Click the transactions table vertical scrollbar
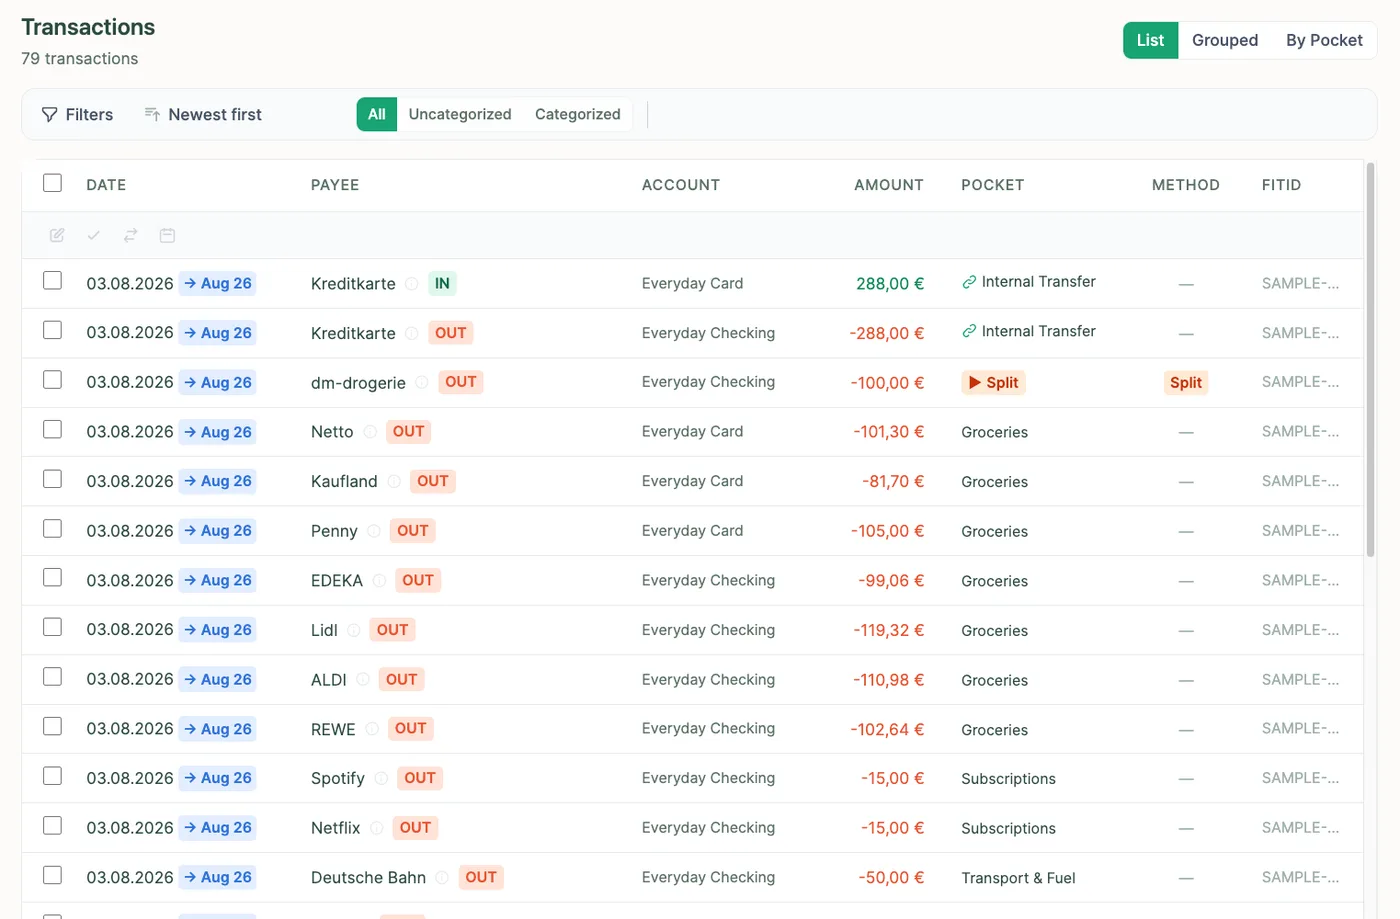 click(x=1370, y=360)
